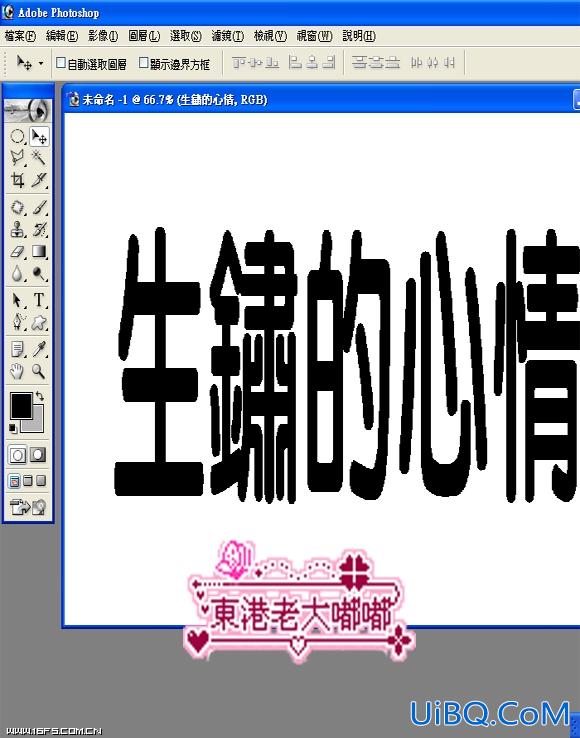580x738 pixels.
Task: Click the distribute bottom edges icon
Action: pos(393,62)
